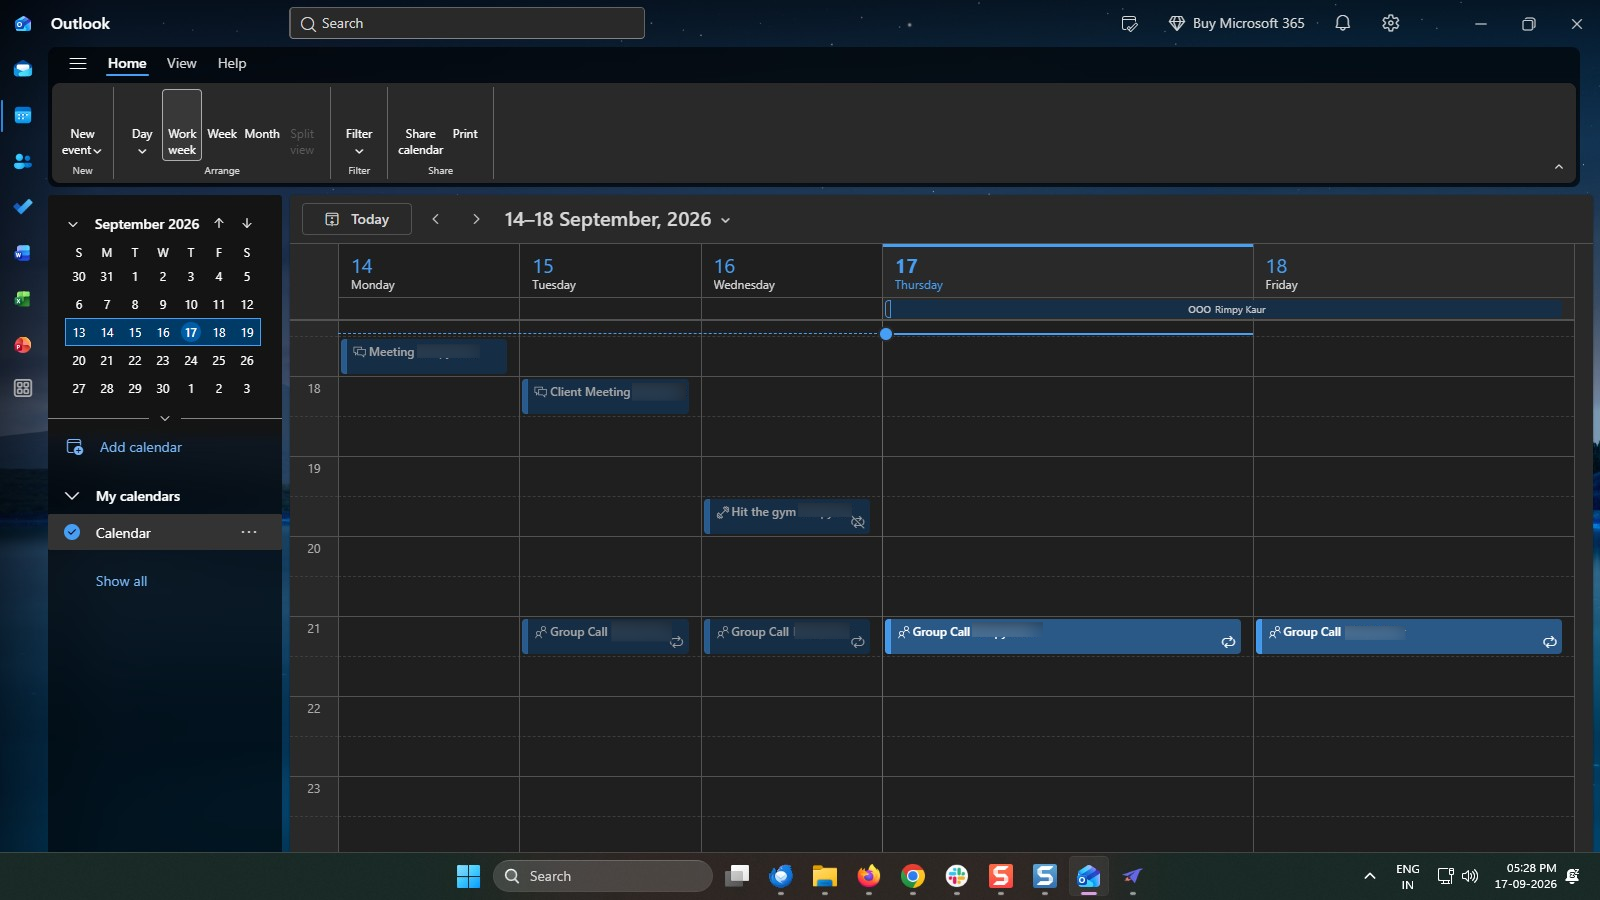Screen dimensions: 1600x900
Task: Select date 9 in mini calendar
Action: tap(163, 304)
